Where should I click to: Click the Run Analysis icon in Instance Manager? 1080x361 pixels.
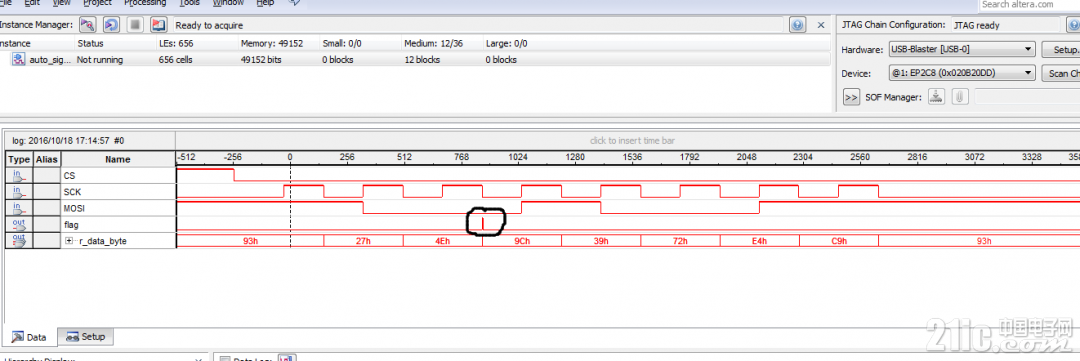pos(87,25)
